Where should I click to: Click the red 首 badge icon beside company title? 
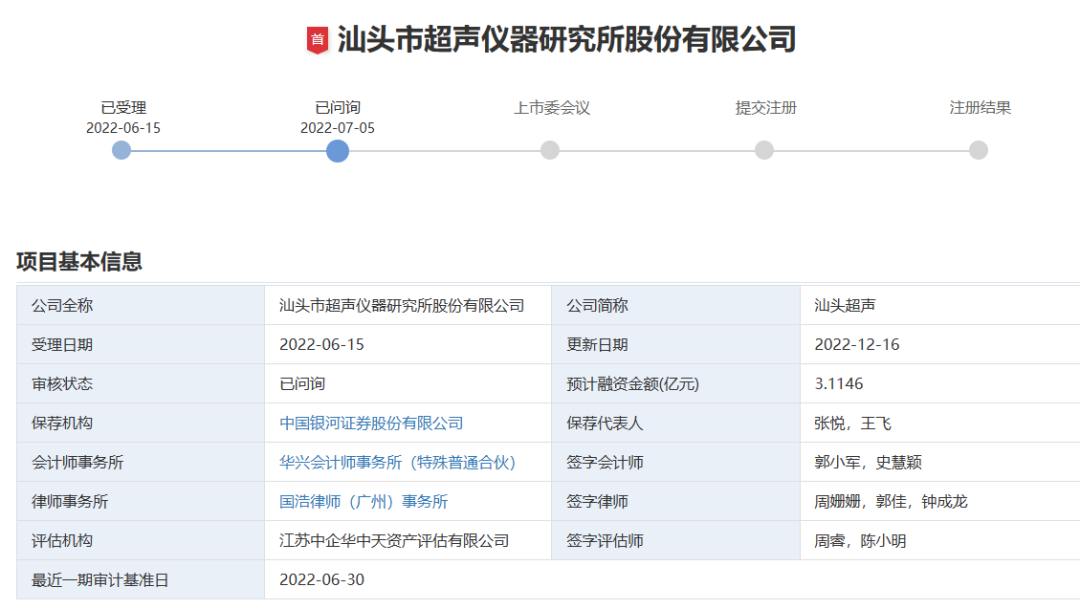tap(318, 40)
